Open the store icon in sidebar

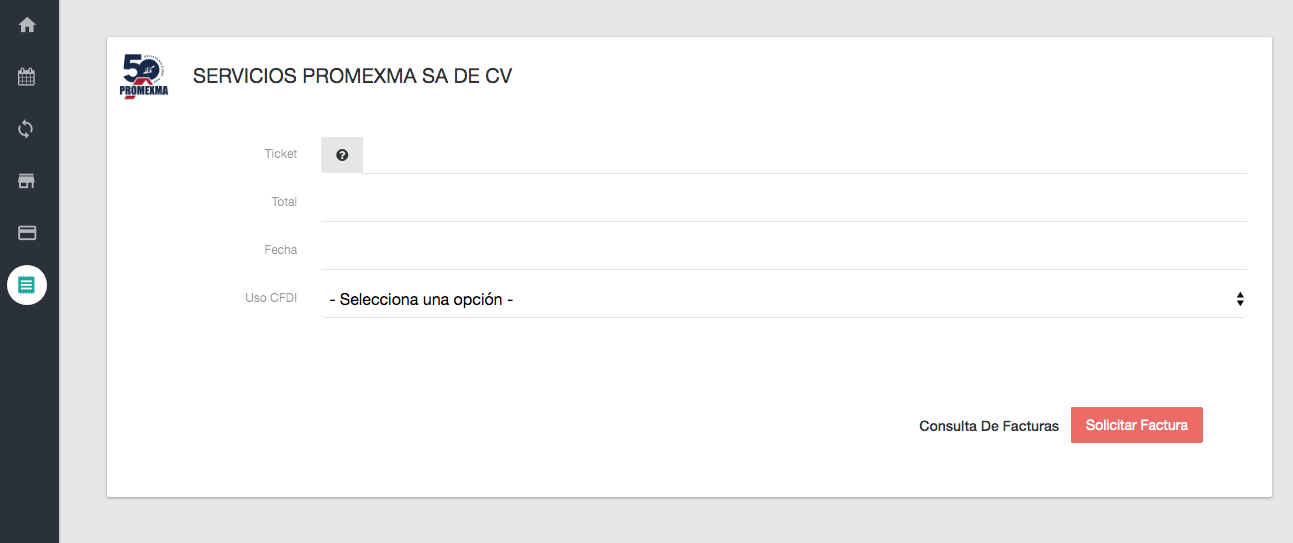pyautogui.click(x=27, y=181)
